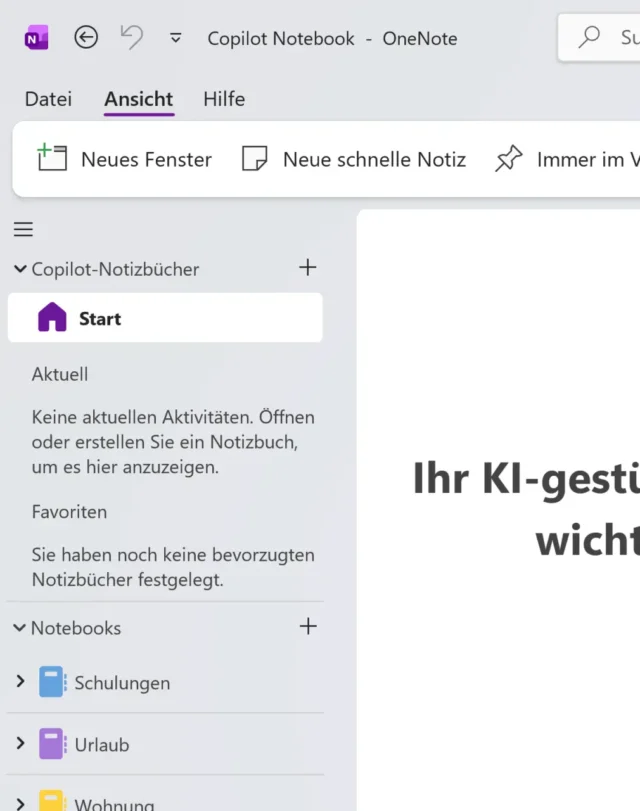Click the pin icon for Immer im Vordergrund
Image resolution: width=640 pixels, height=811 pixels.
[x=509, y=158]
